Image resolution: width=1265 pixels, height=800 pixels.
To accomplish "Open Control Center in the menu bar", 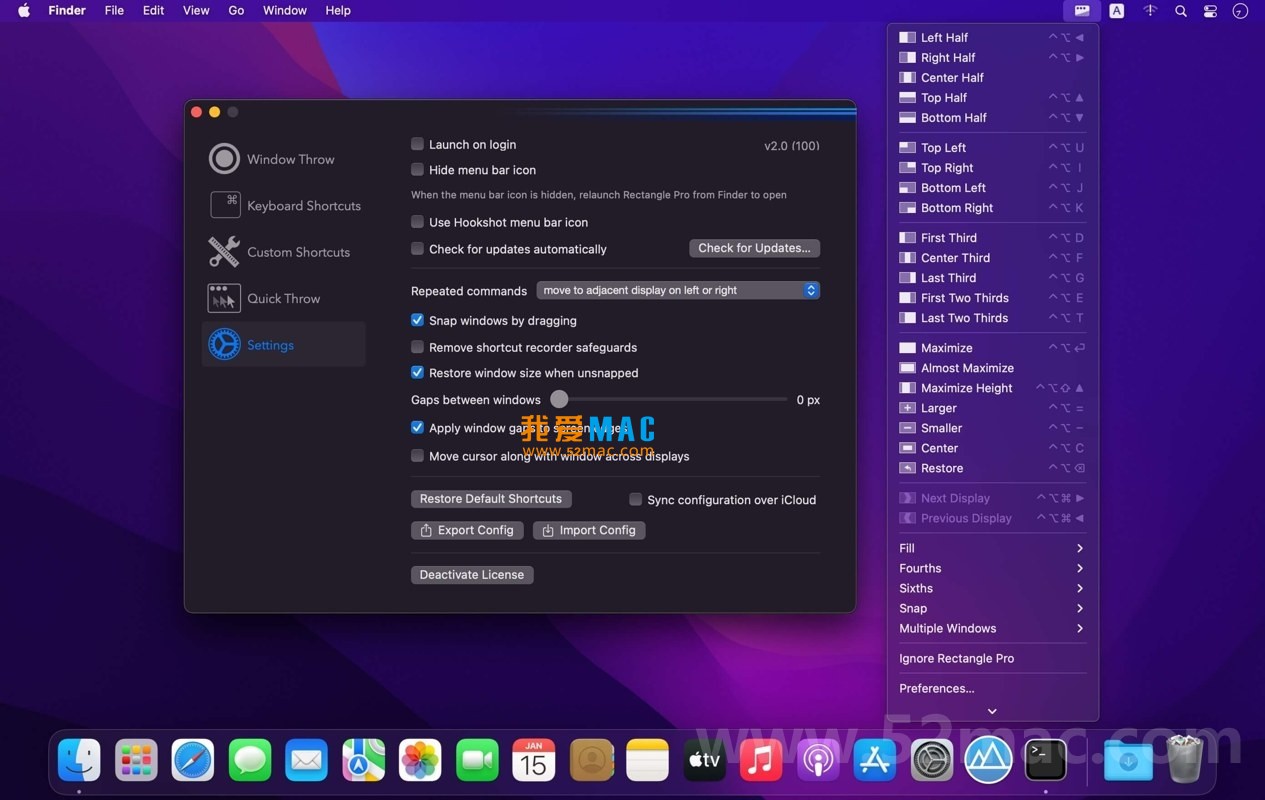I will click(x=1211, y=11).
